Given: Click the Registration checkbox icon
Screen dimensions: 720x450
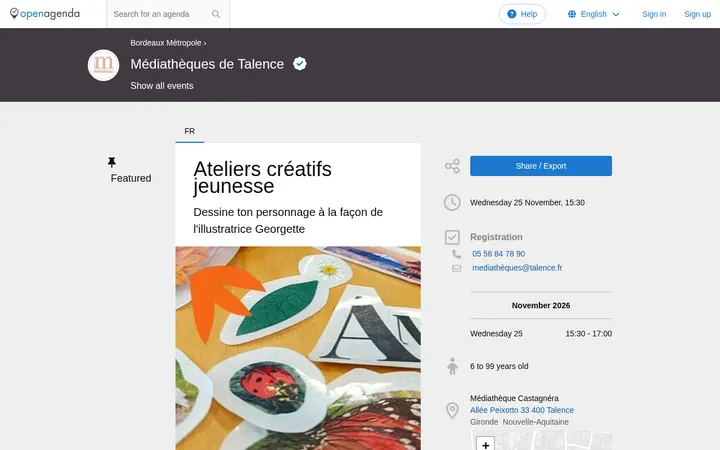Looking at the screenshot, I should 452,237.
